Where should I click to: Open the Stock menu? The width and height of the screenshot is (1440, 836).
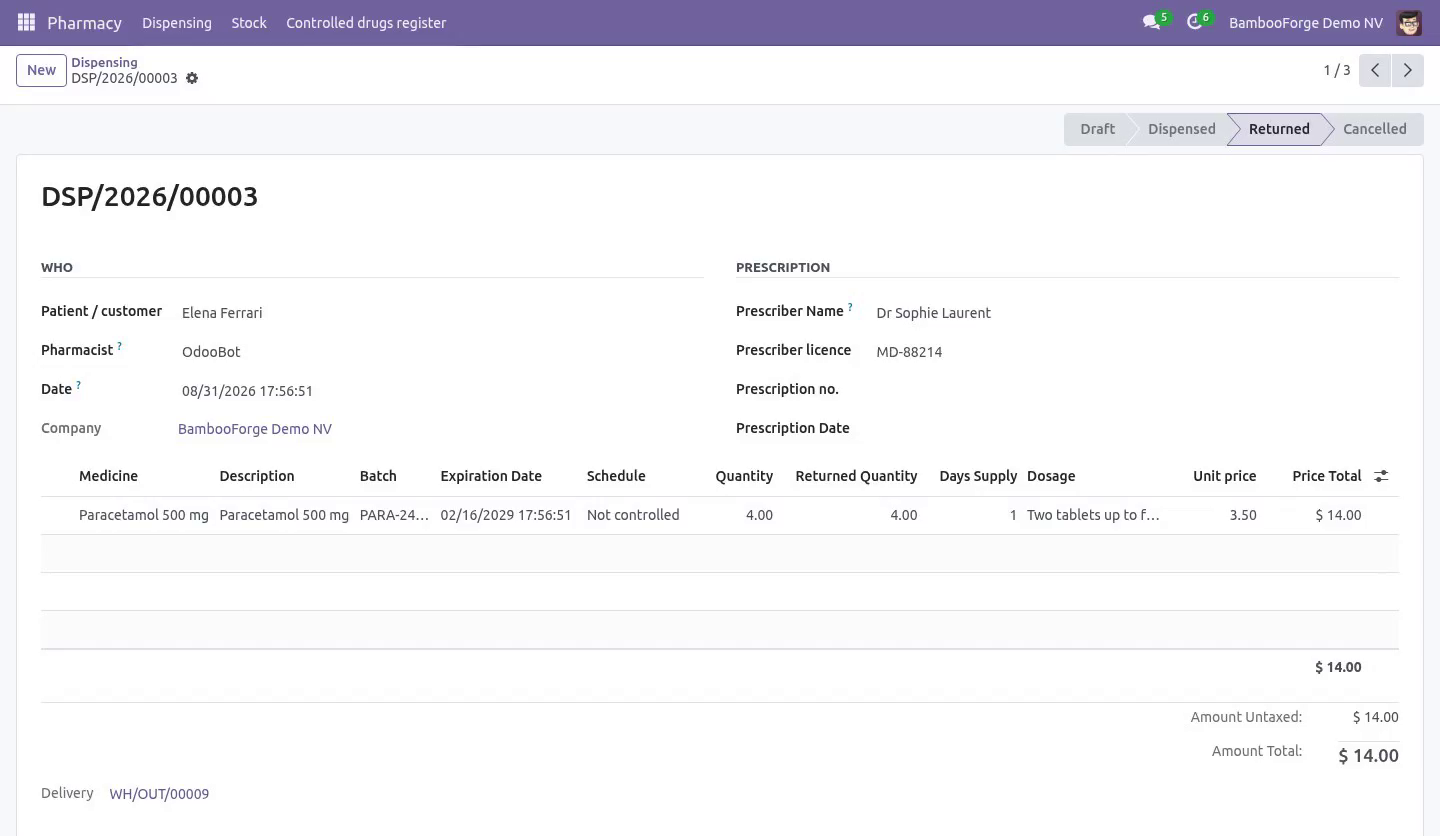click(x=249, y=22)
